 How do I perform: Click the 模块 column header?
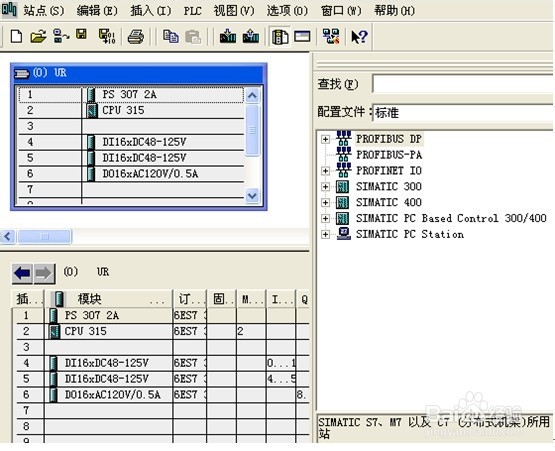coord(109,299)
